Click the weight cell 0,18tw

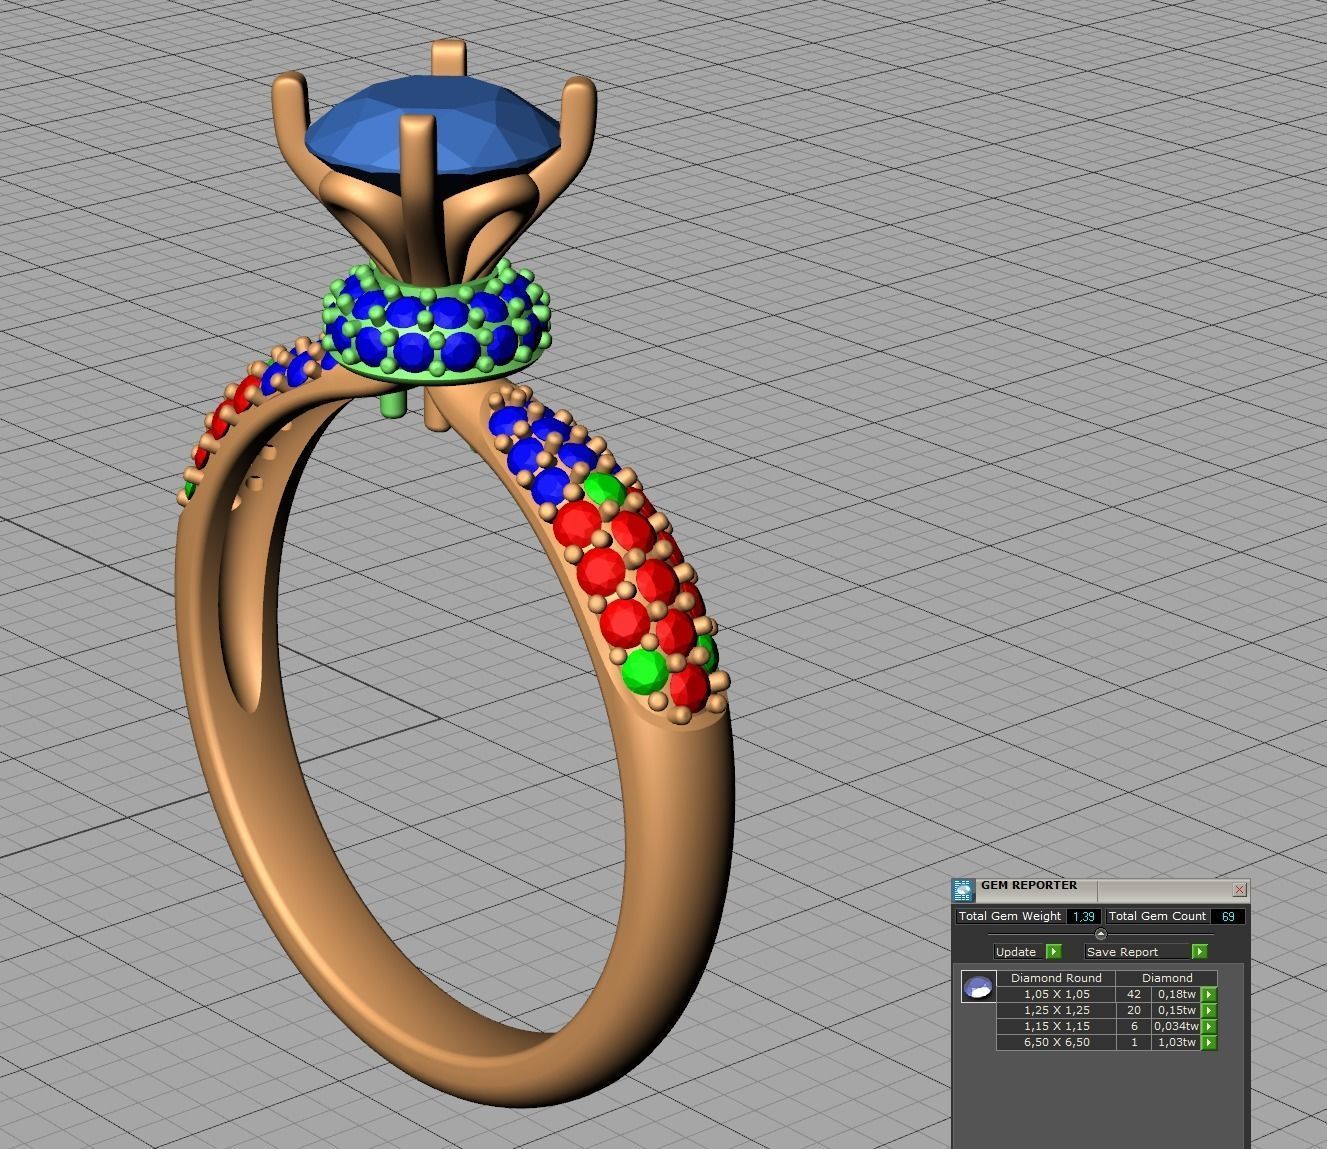[1177, 994]
